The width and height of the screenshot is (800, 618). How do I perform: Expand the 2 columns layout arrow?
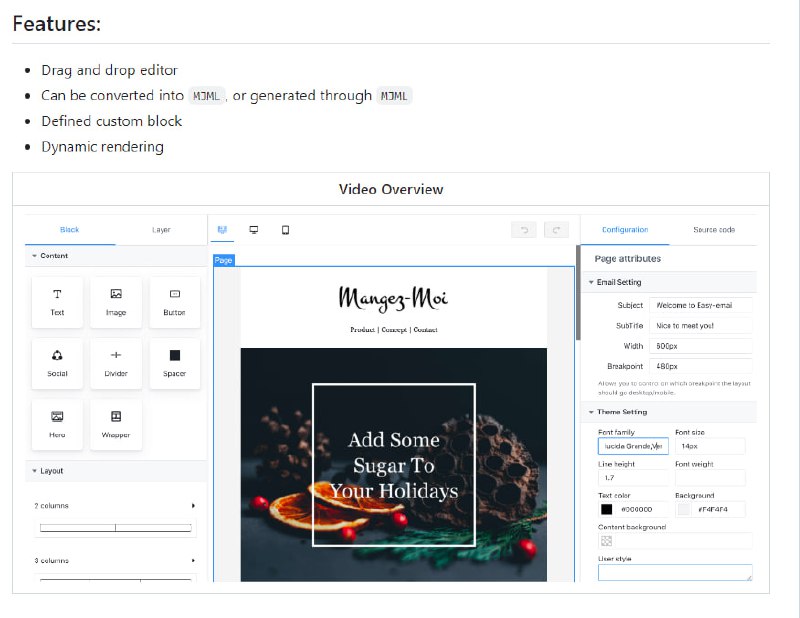tap(193, 506)
